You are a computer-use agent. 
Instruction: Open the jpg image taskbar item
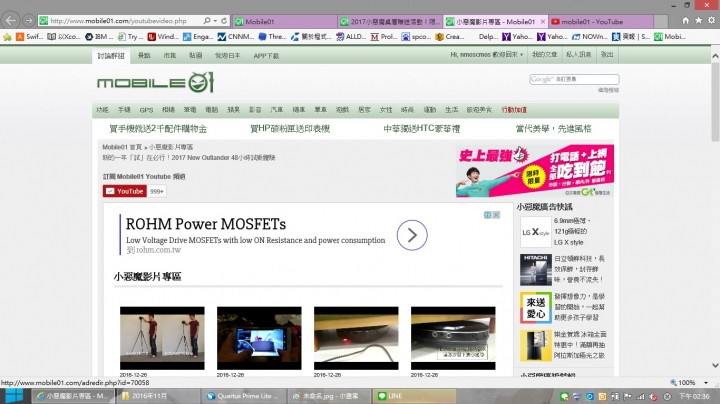point(329,396)
